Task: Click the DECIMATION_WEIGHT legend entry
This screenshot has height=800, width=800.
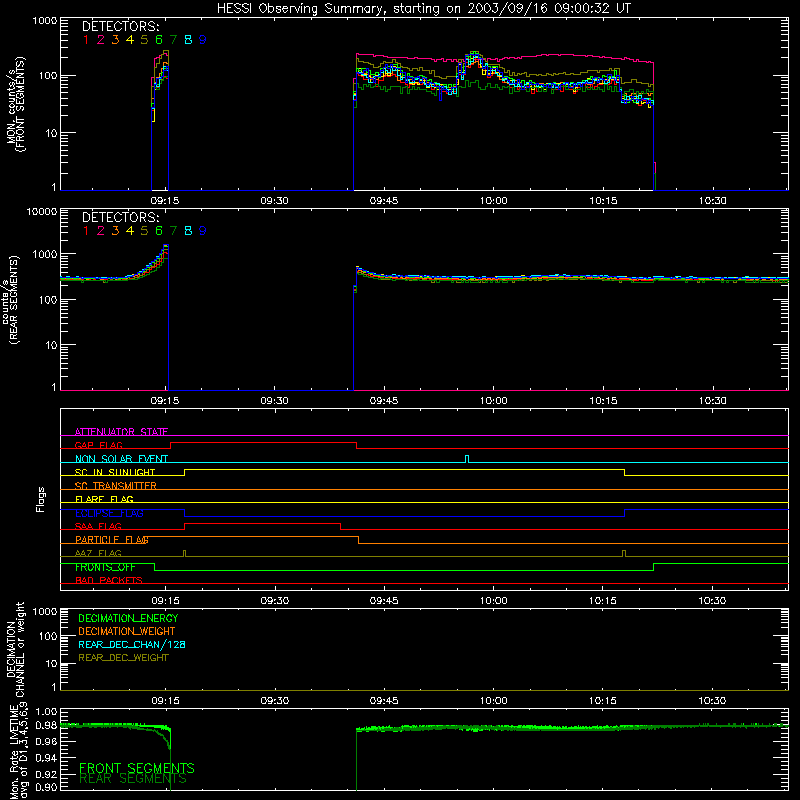Action: (127, 632)
